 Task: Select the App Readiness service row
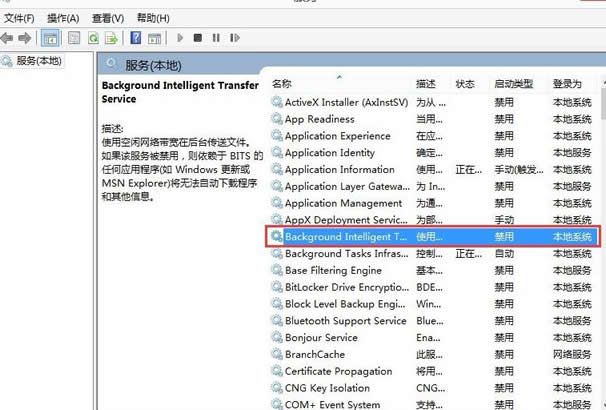coord(431,119)
